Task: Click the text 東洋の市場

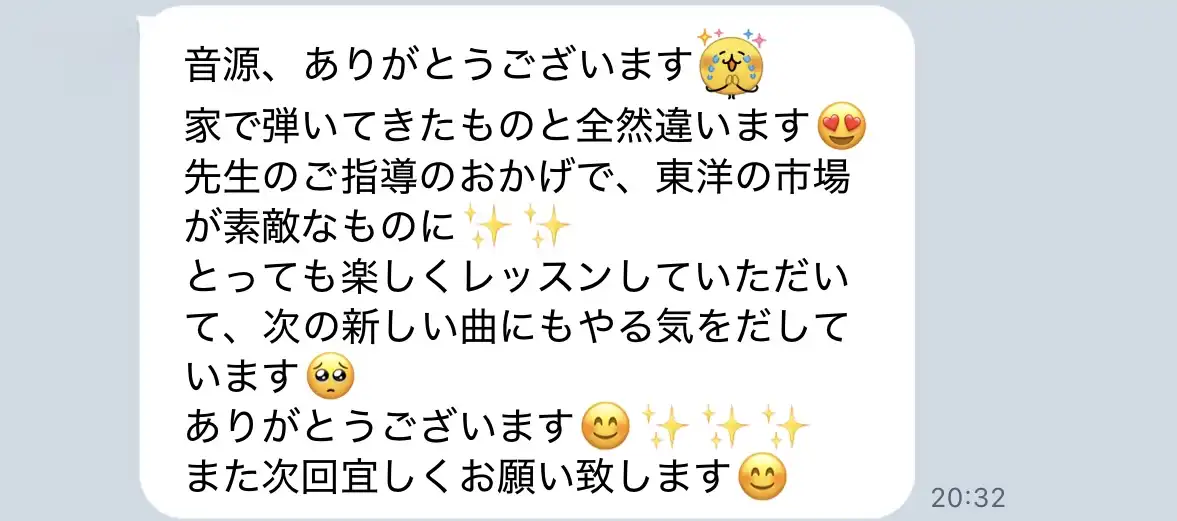Action: [752, 178]
